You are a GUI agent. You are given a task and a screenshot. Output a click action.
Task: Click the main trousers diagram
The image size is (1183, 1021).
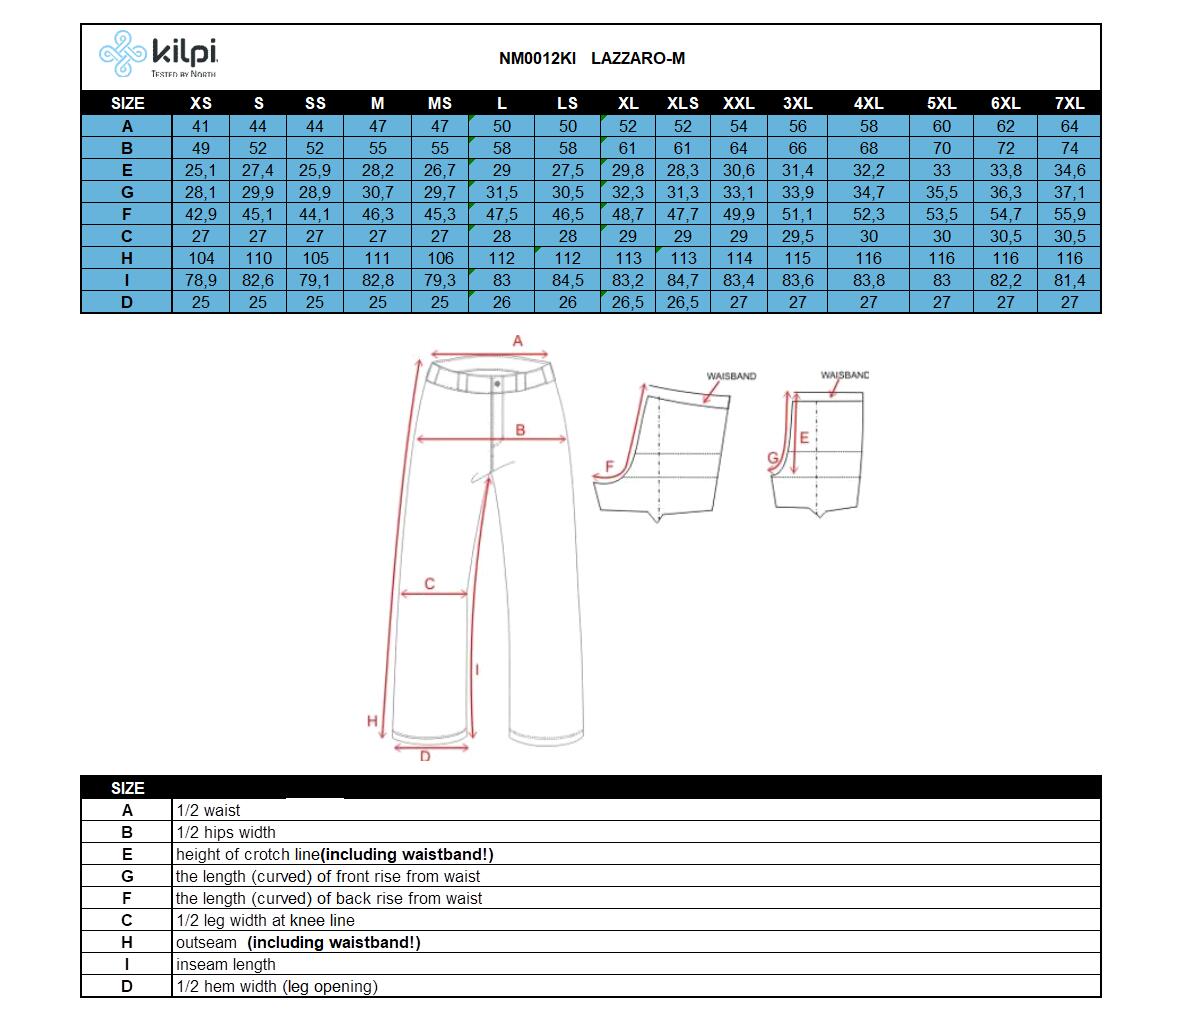click(487, 551)
